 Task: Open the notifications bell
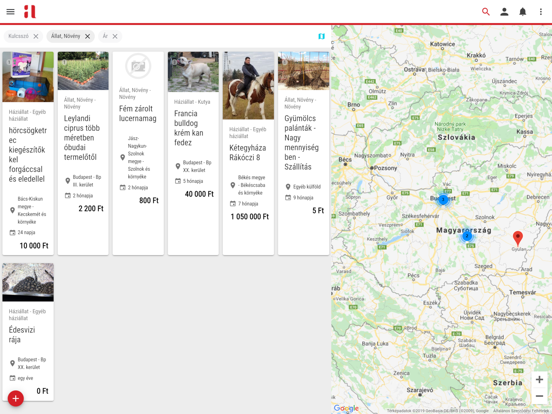pyautogui.click(x=522, y=12)
